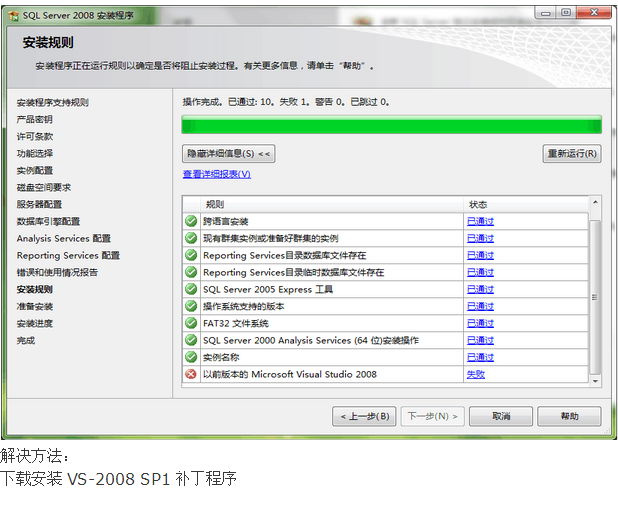The image size is (618, 510).
Task: Click check icon beside Reporting Services目录数据库文件存在
Action: (x=191, y=255)
